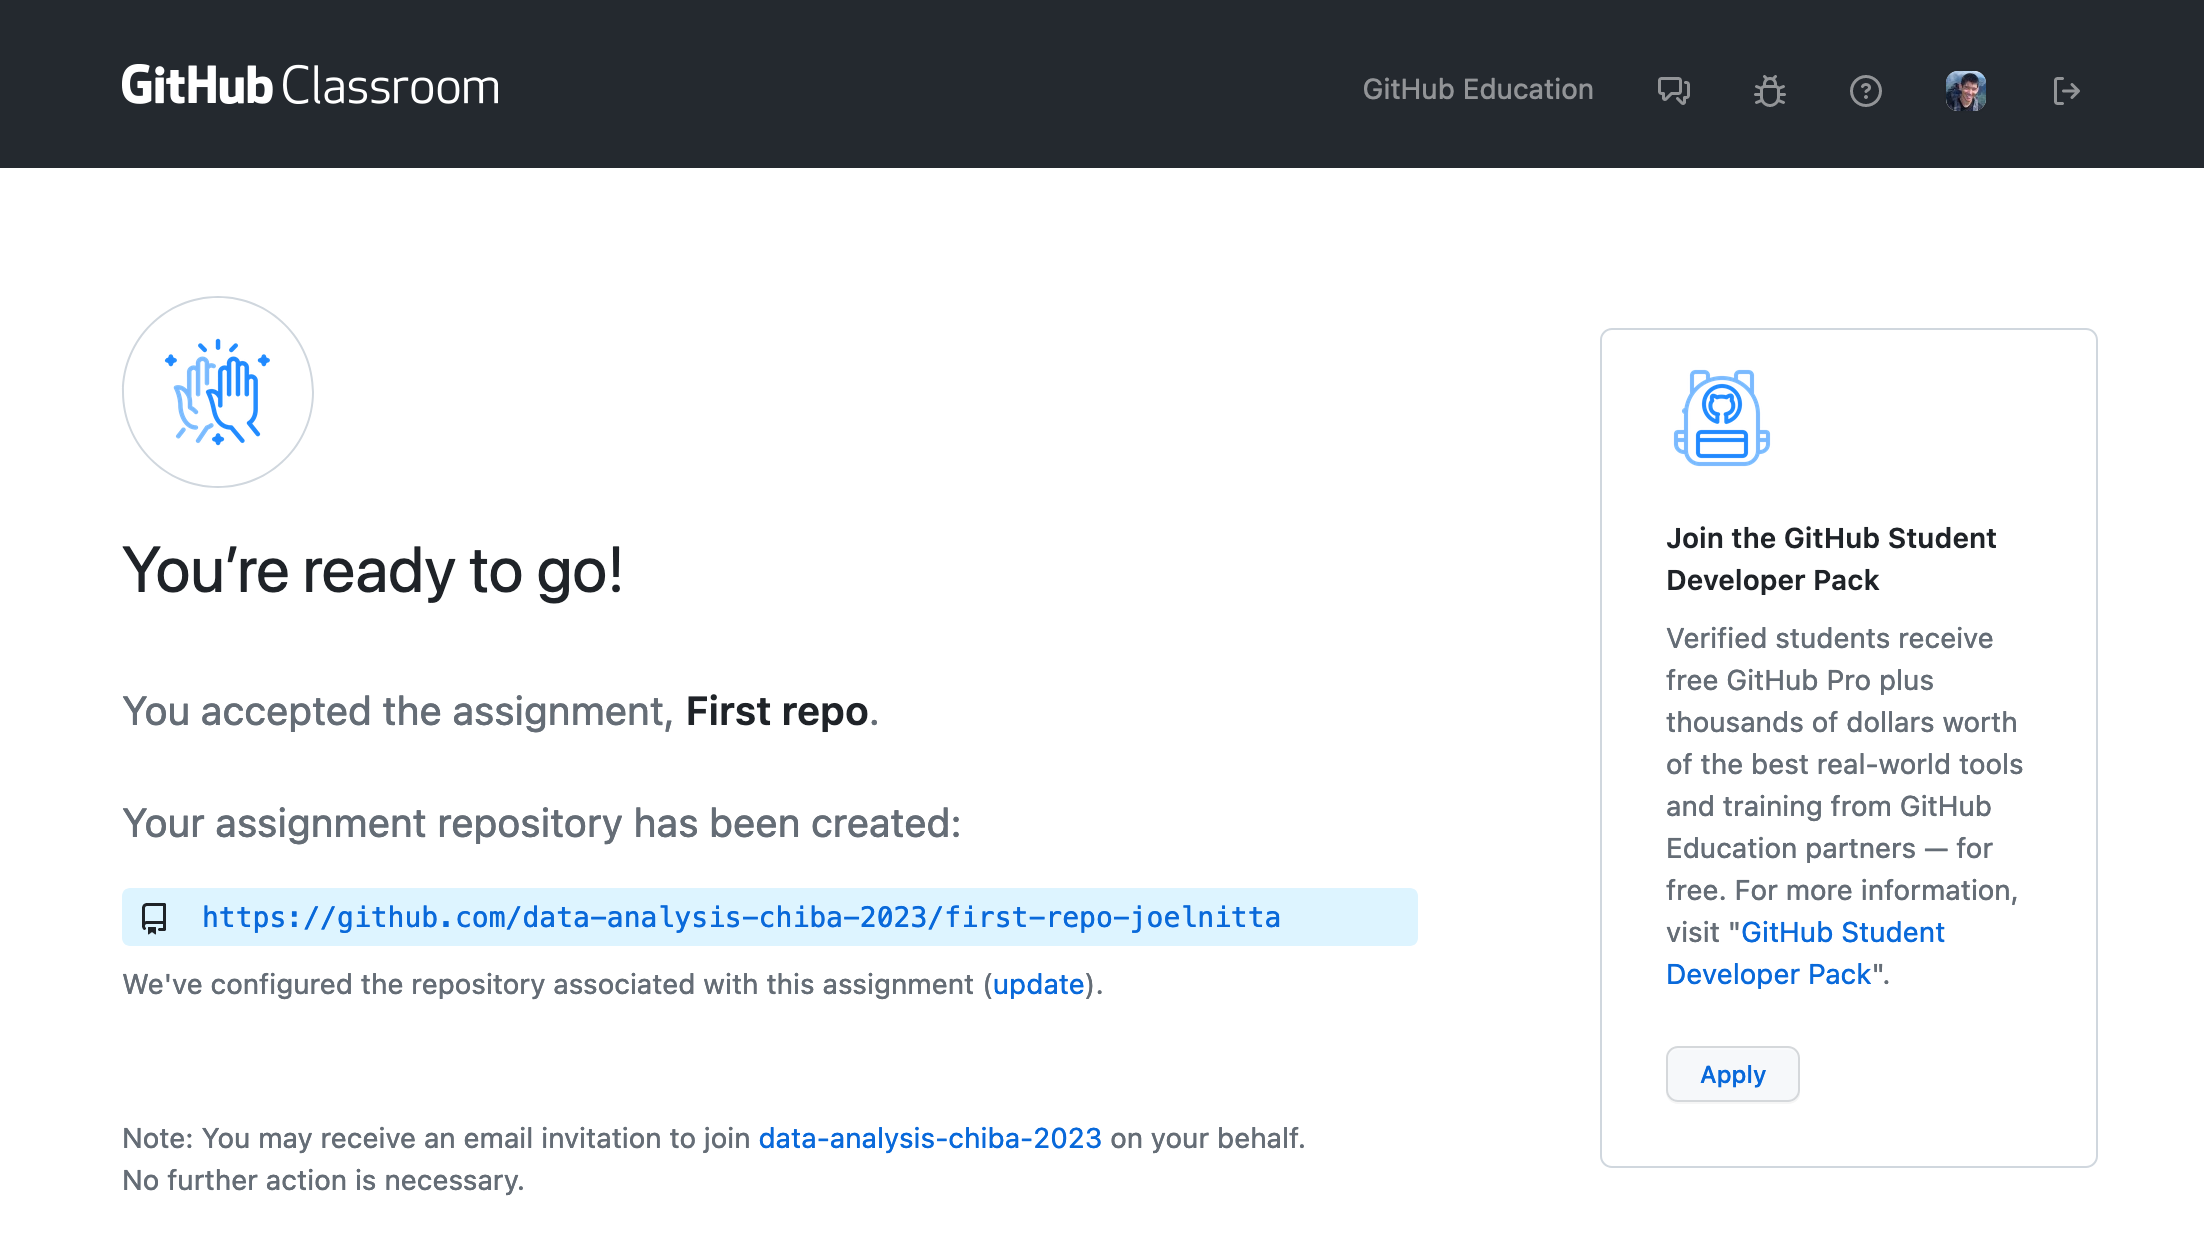Click the bold 'First repo' assignment name
The width and height of the screenshot is (2204, 1236).
777,711
